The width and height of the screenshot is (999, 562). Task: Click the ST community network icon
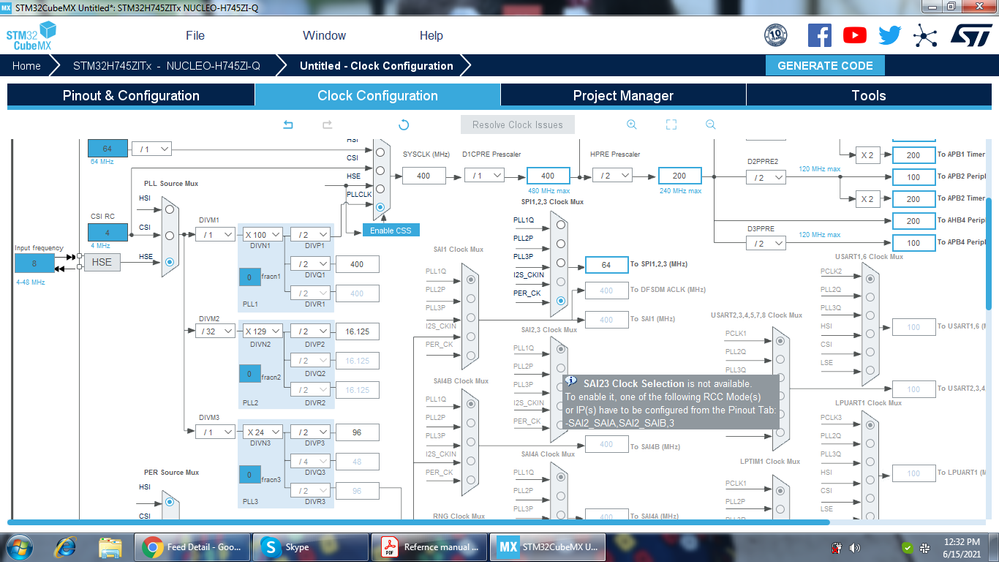coord(924,36)
